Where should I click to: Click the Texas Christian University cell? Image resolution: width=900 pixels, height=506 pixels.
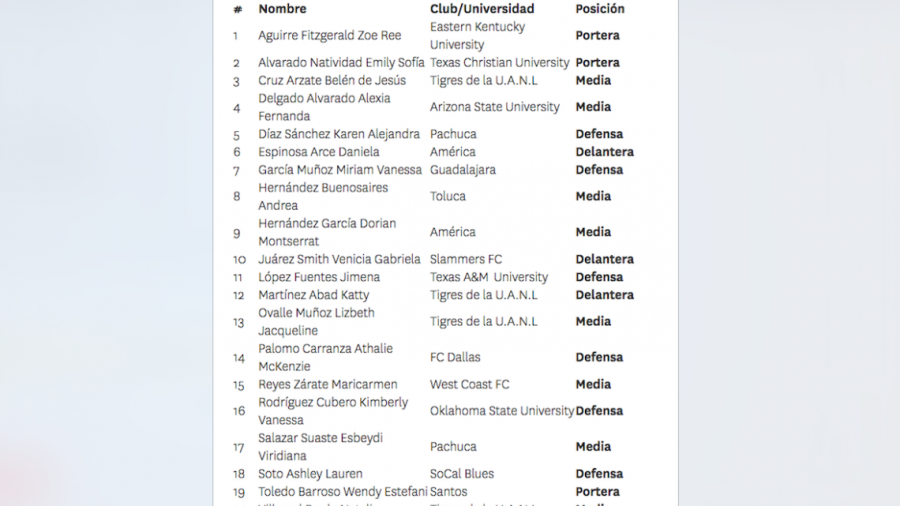tap(500, 63)
